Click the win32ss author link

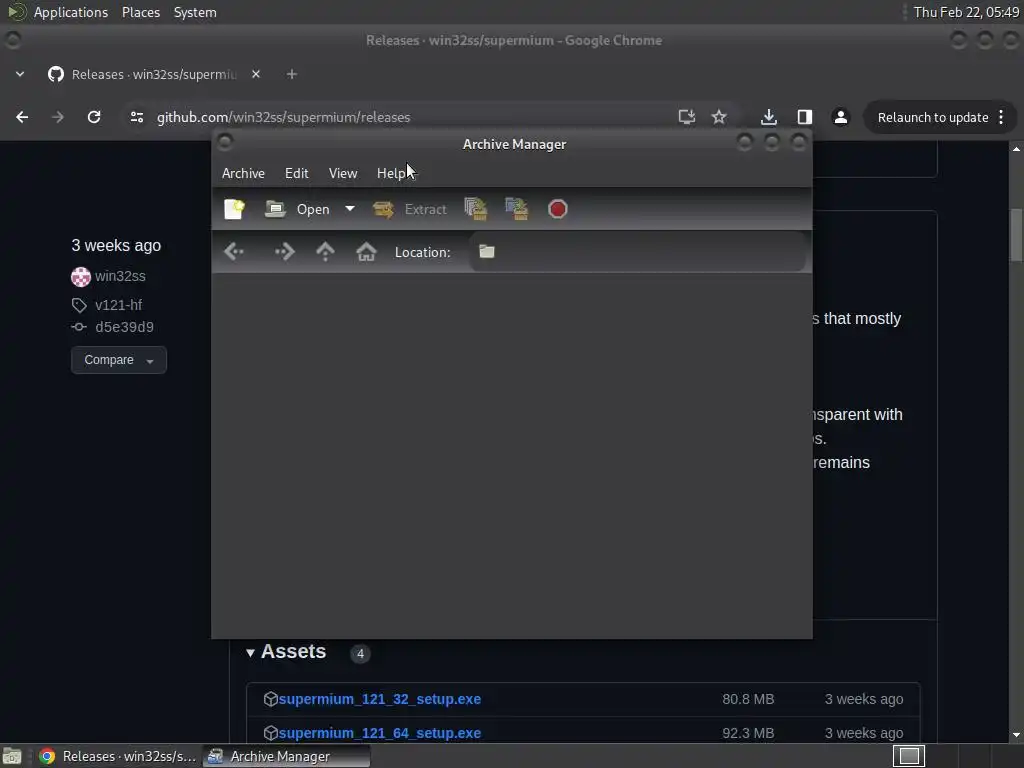tap(120, 276)
